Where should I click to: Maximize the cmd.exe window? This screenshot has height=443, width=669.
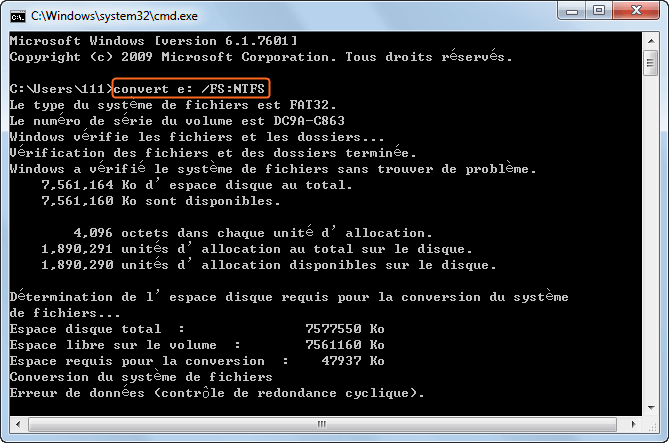(599, 11)
